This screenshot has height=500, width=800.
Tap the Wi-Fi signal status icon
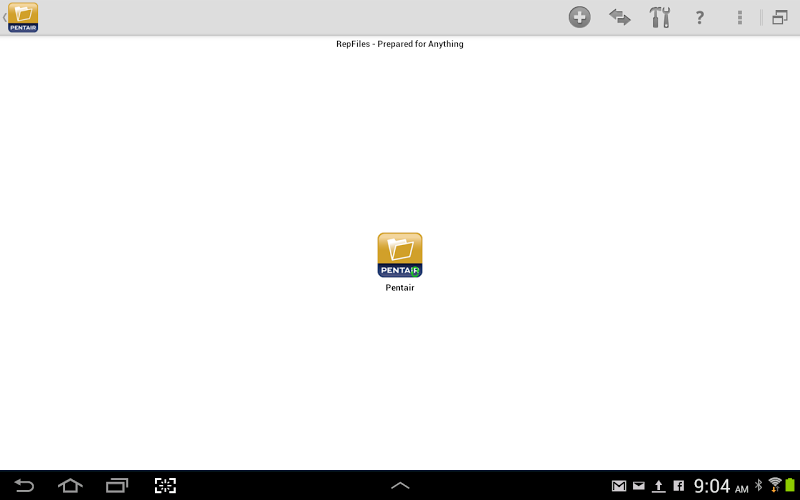(x=774, y=485)
